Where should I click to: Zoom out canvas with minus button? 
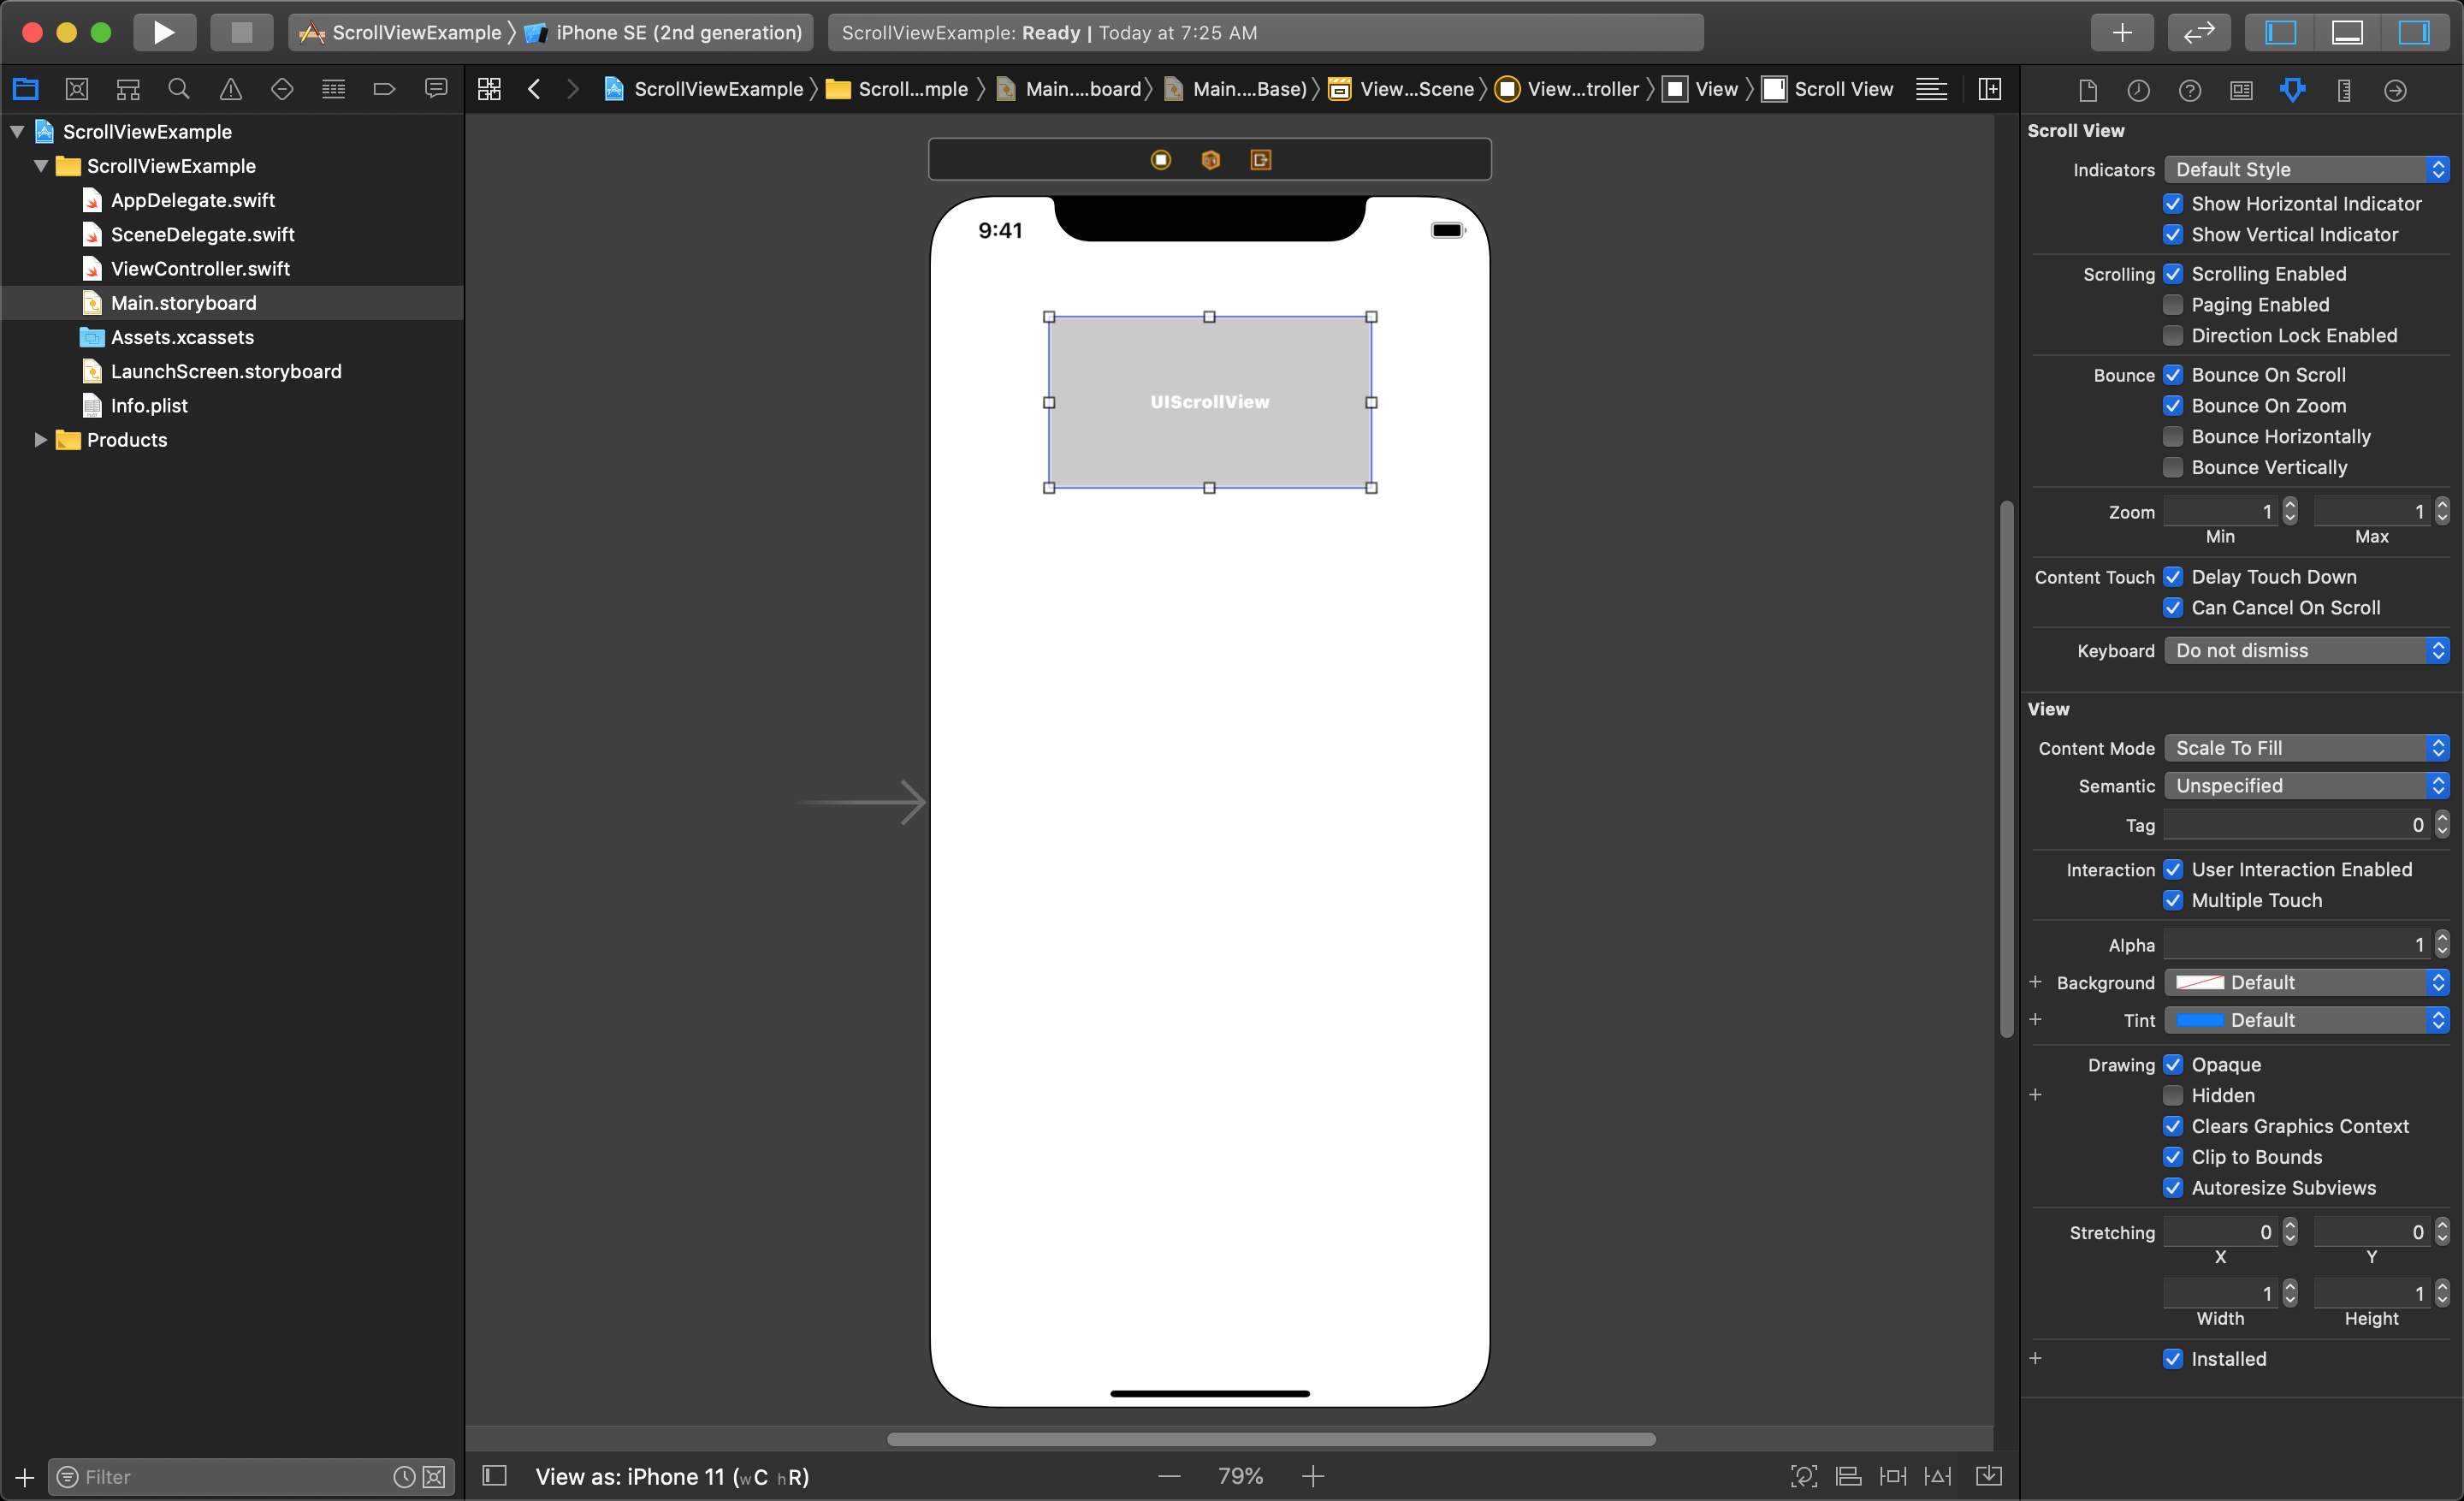(x=1169, y=1476)
